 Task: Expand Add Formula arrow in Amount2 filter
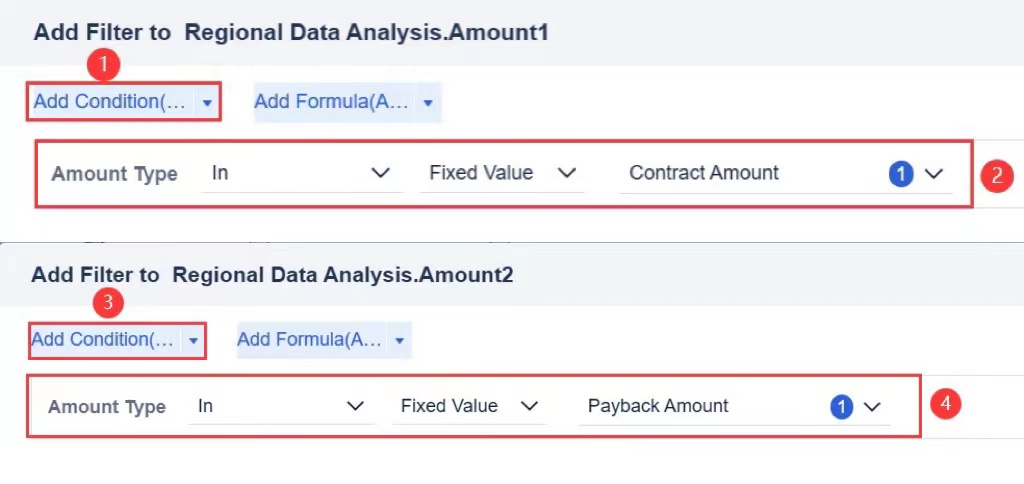click(399, 340)
